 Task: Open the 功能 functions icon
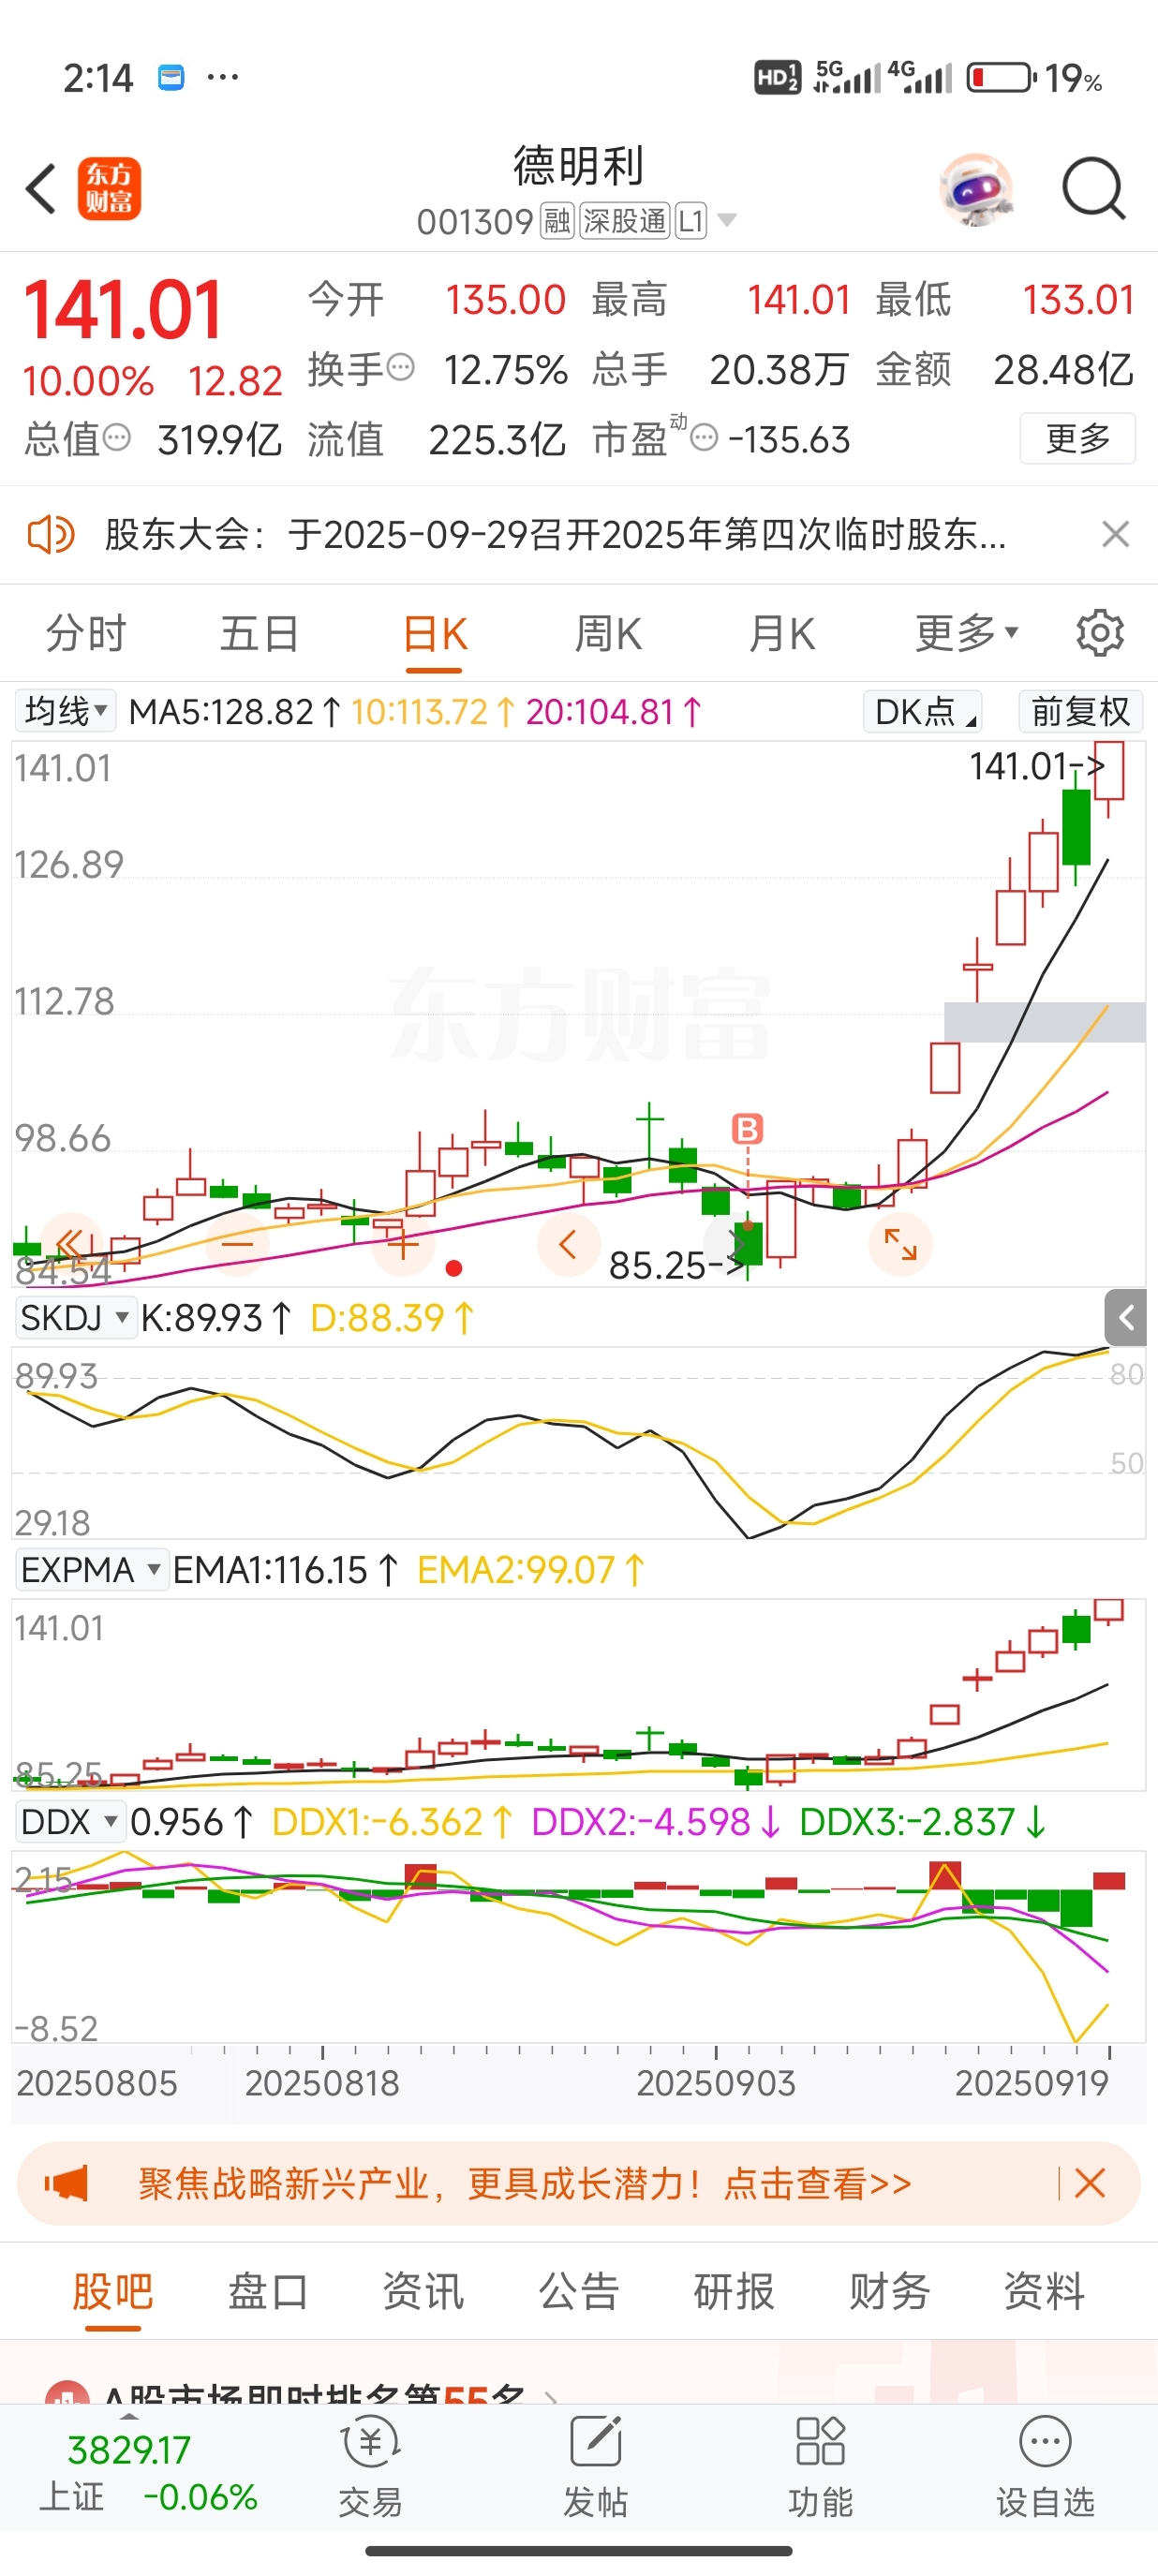[x=820, y=2465]
